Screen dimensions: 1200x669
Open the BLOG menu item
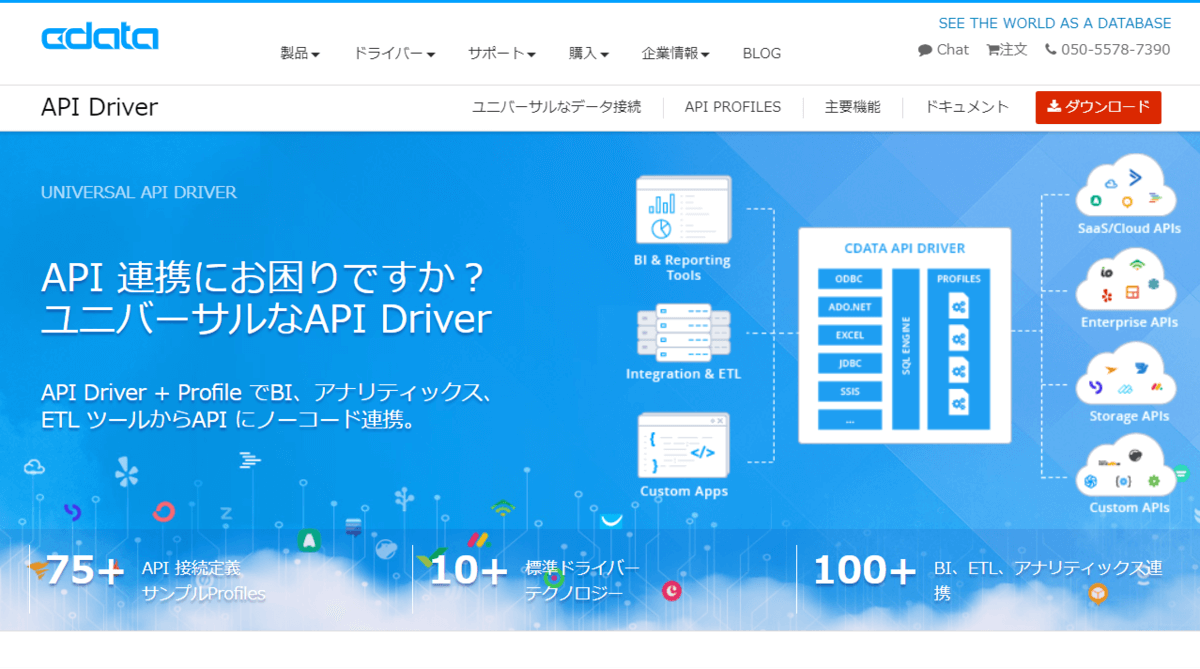point(762,54)
